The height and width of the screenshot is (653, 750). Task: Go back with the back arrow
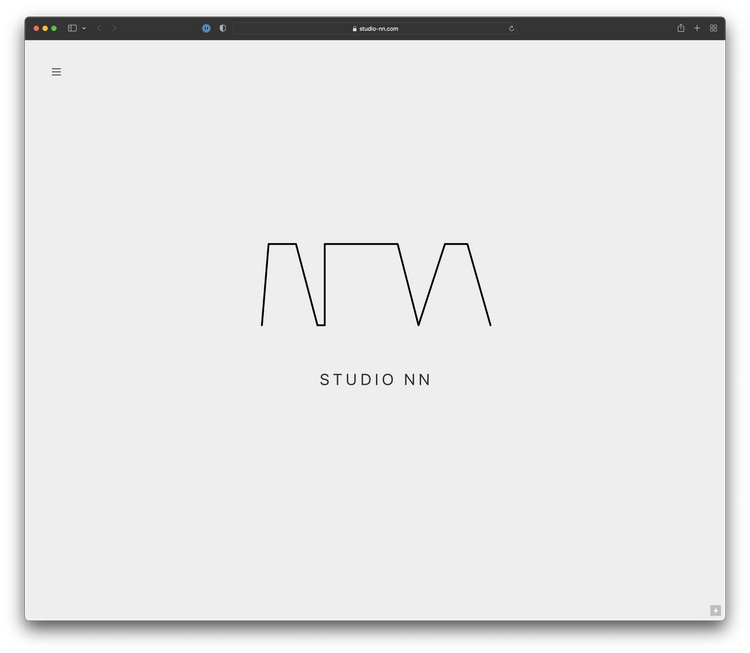pos(99,28)
